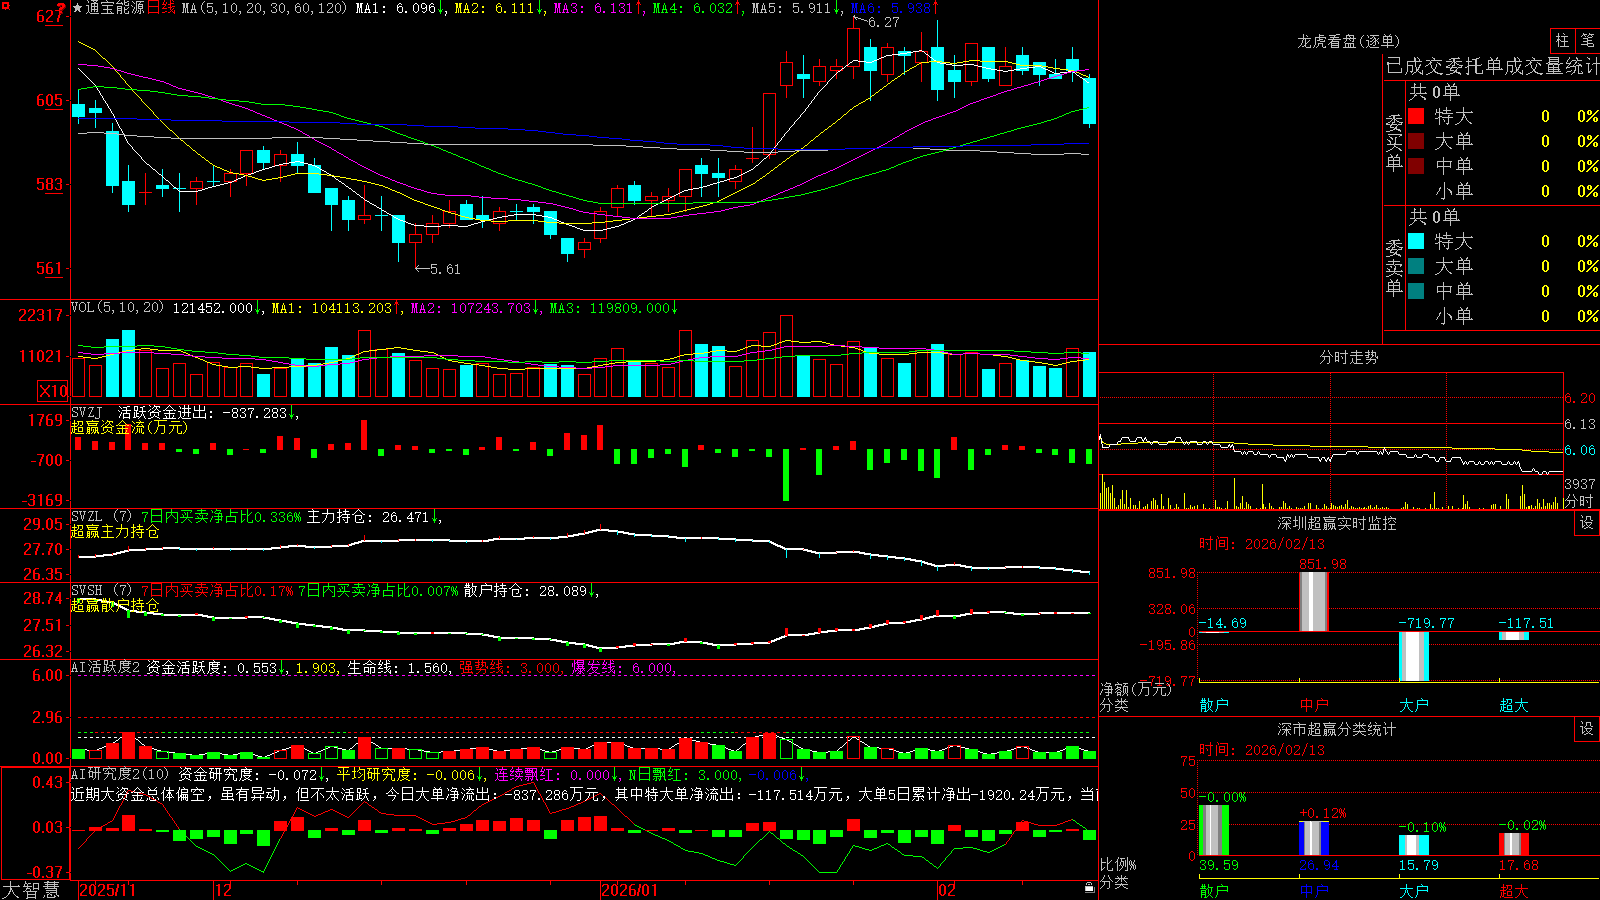Click the dark red 大单 swatch under 委买单

tap(1416, 141)
